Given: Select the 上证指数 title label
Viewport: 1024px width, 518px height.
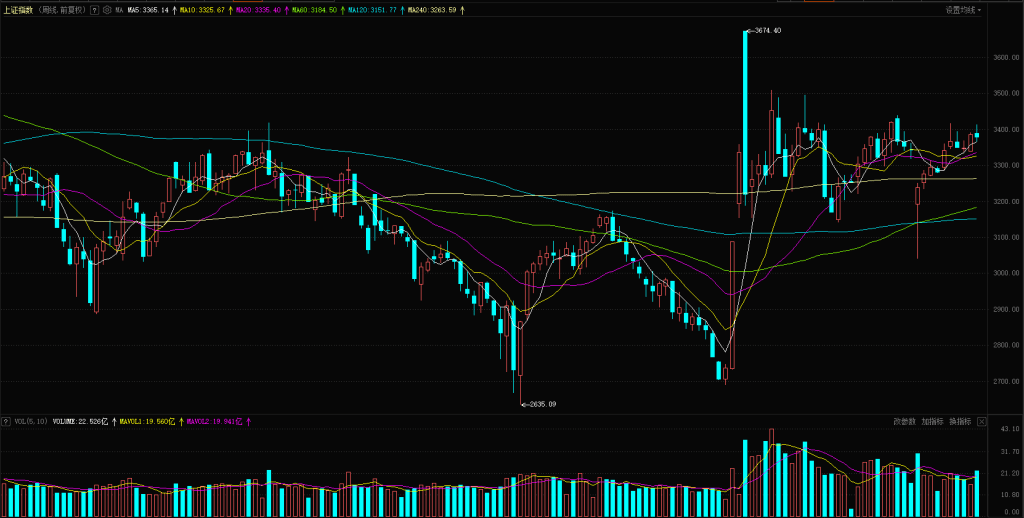Looking at the screenshot, I should 17,10.
